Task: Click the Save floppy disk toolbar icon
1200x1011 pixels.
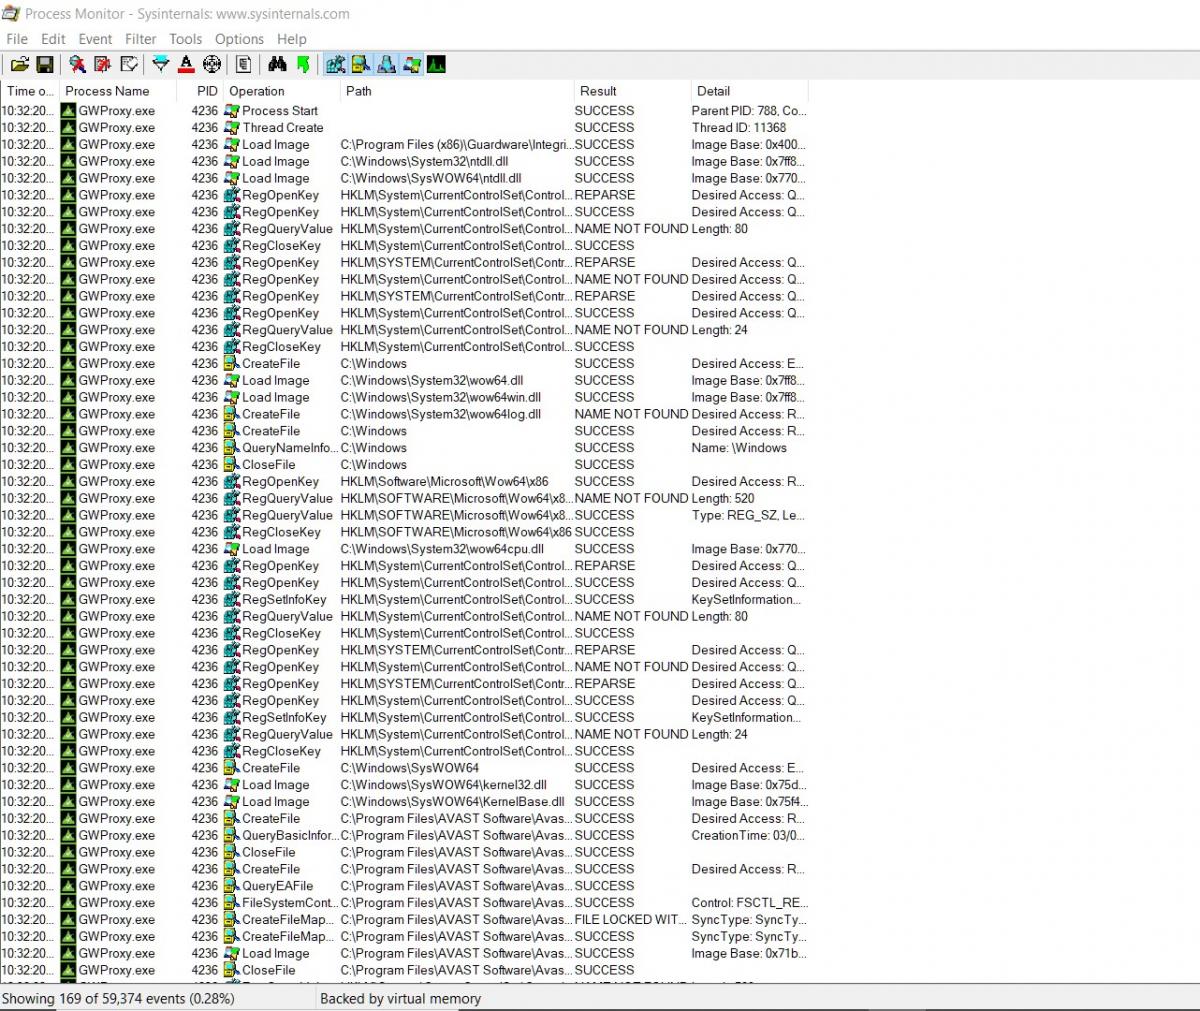Action: tap(44, 65)
